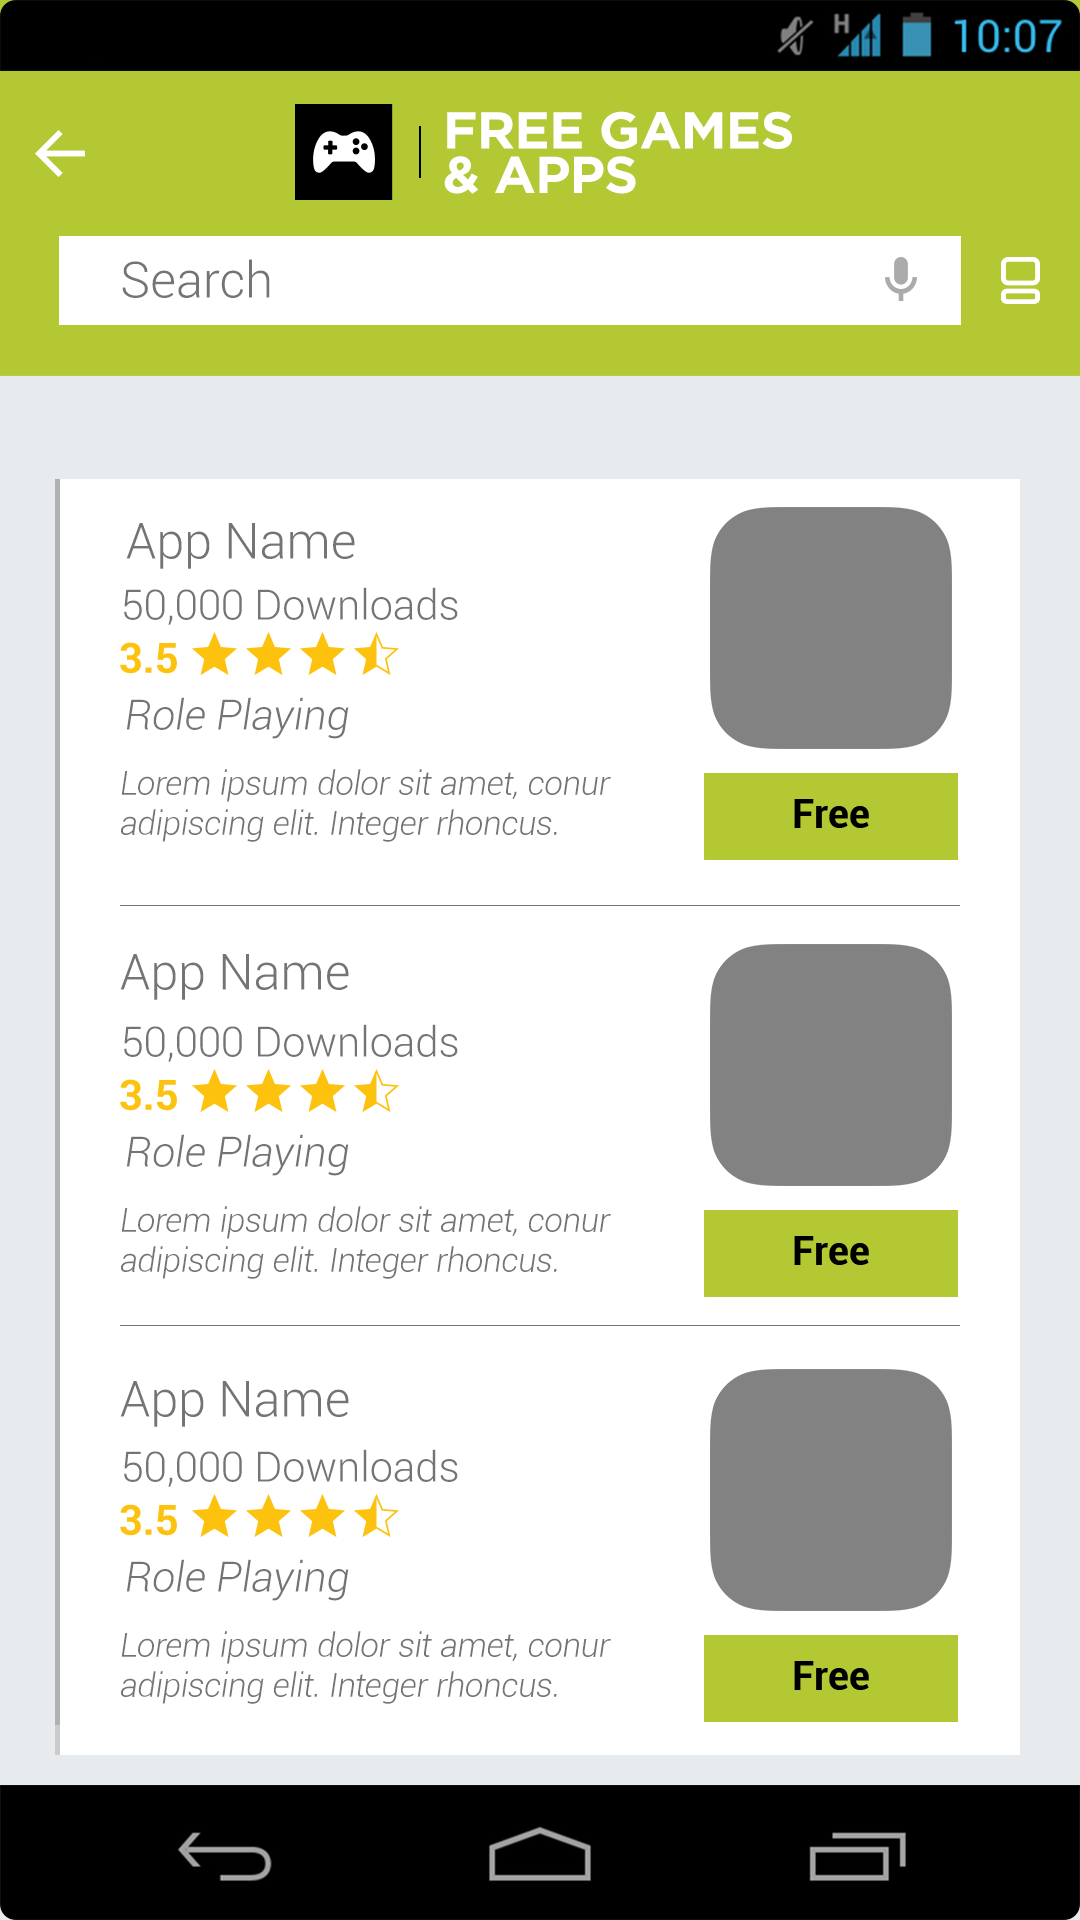
Task: Tap the muted sound status icon
Action: (795, 36)
